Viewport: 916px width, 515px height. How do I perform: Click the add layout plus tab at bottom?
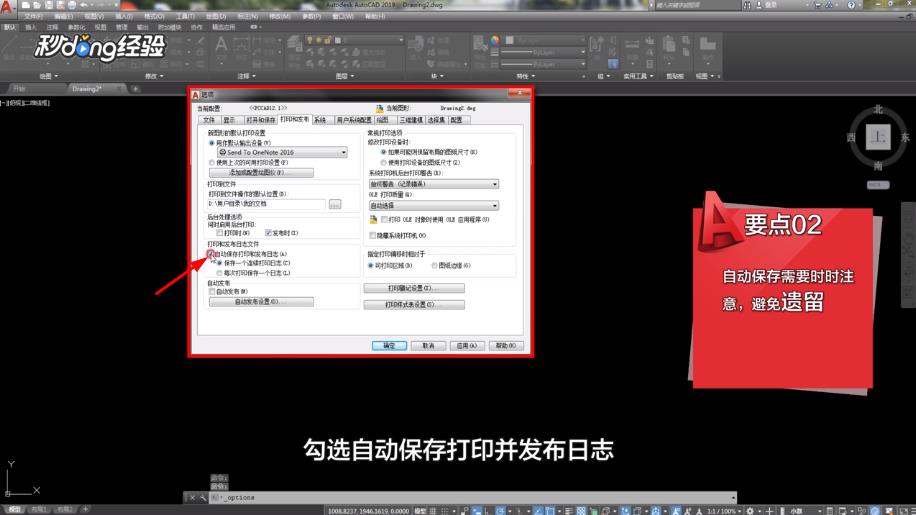point(85,509)
